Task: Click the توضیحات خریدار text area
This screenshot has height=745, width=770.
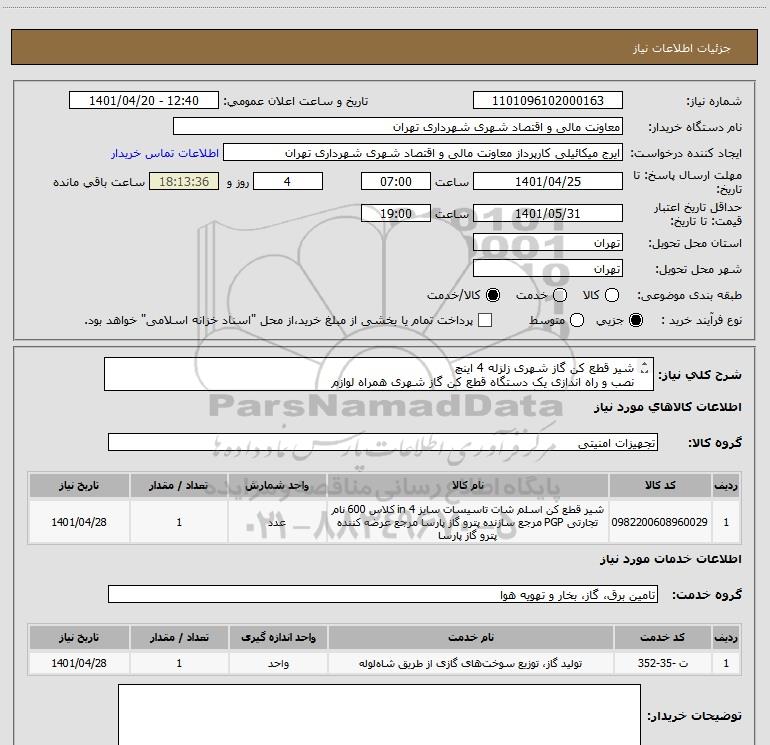Action: point(379,715)
